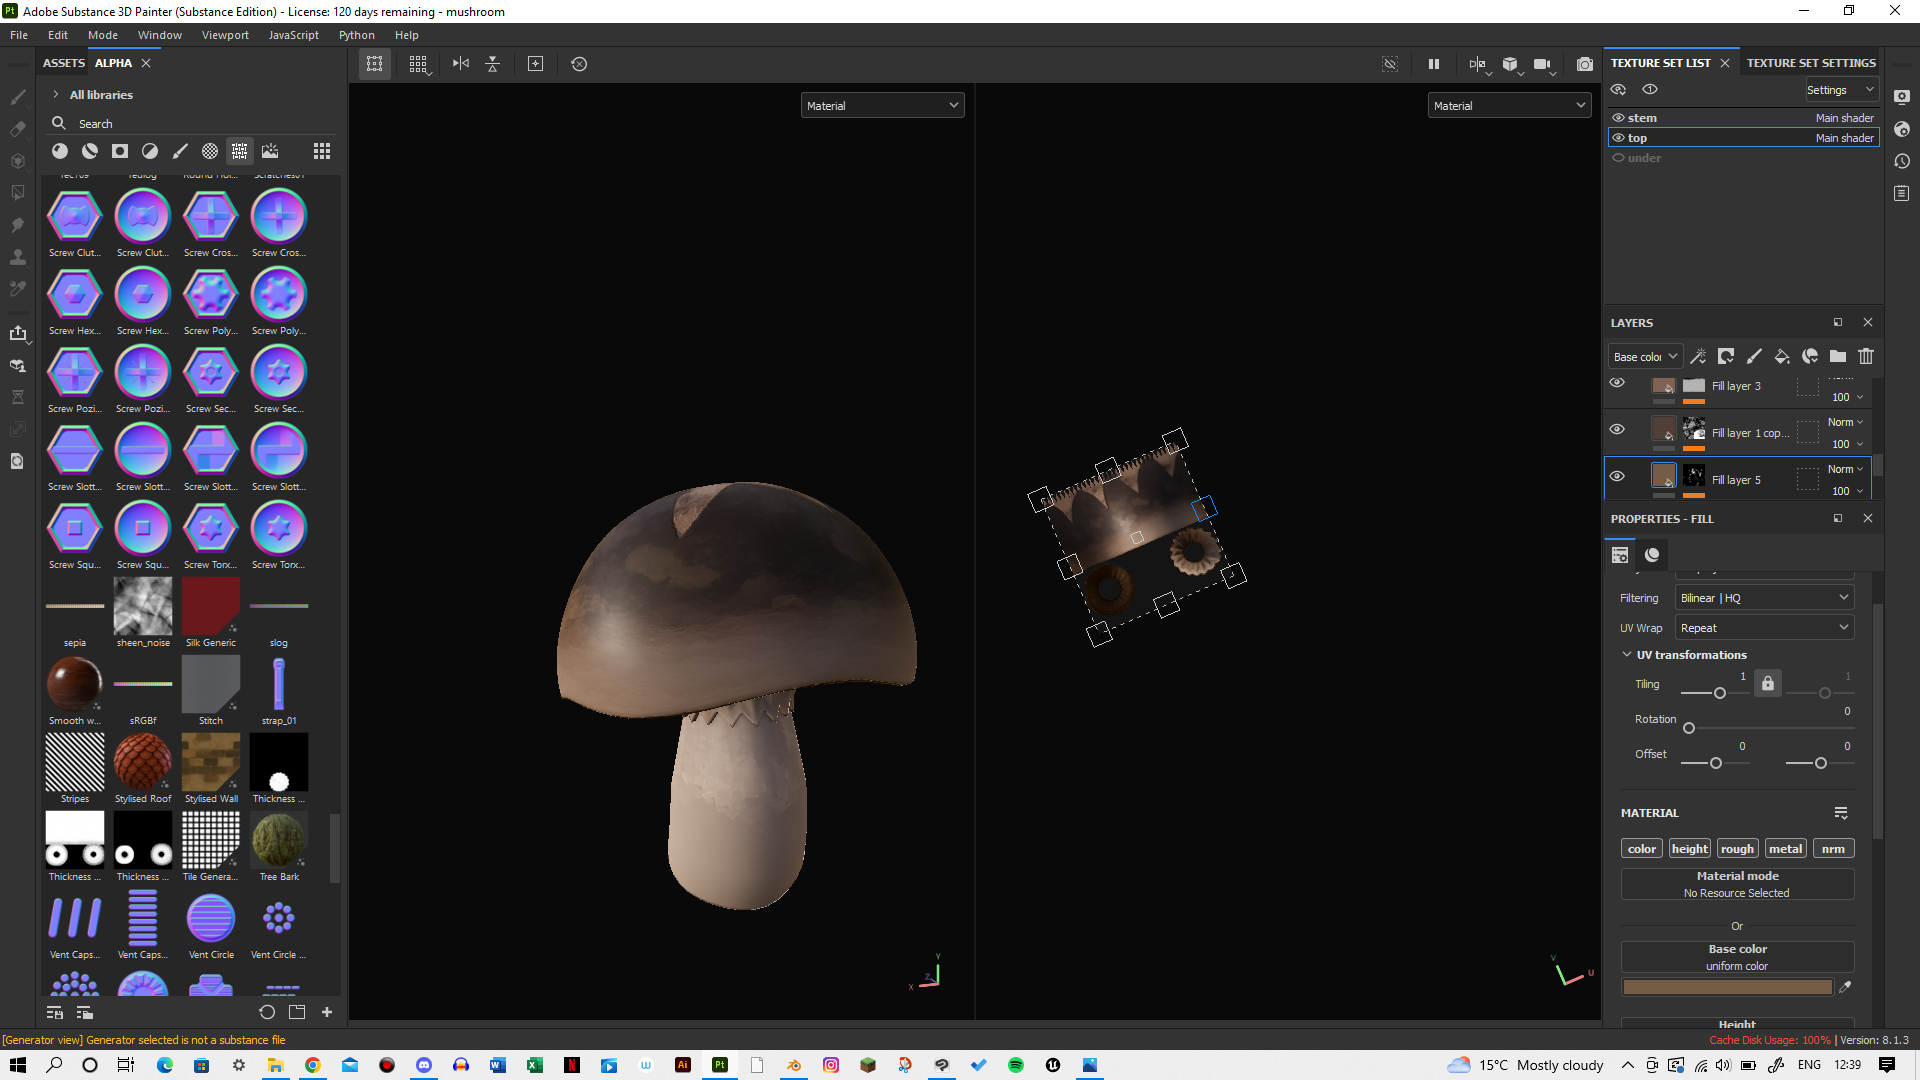The width and height of the screenshot is (1920, 1080).
Task: Hide Fill layer 1 copy eye icon
Action: tap(1617, 429)
